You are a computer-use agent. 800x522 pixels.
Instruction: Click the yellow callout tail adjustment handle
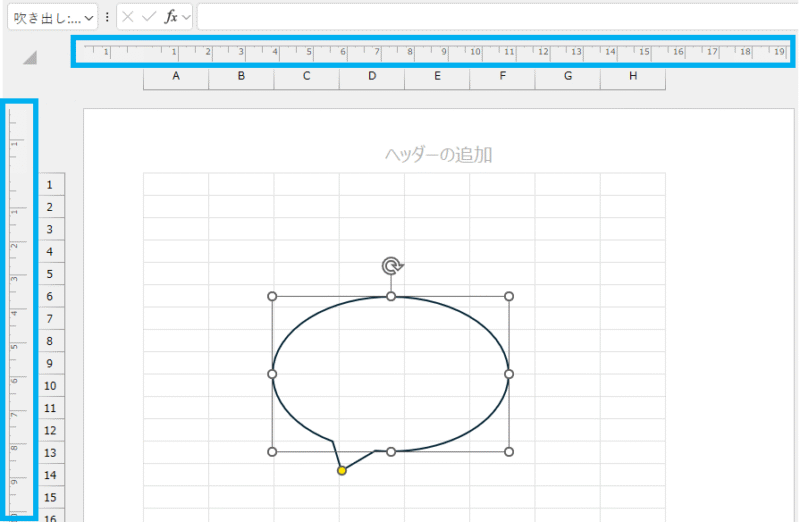pos(342,470)
